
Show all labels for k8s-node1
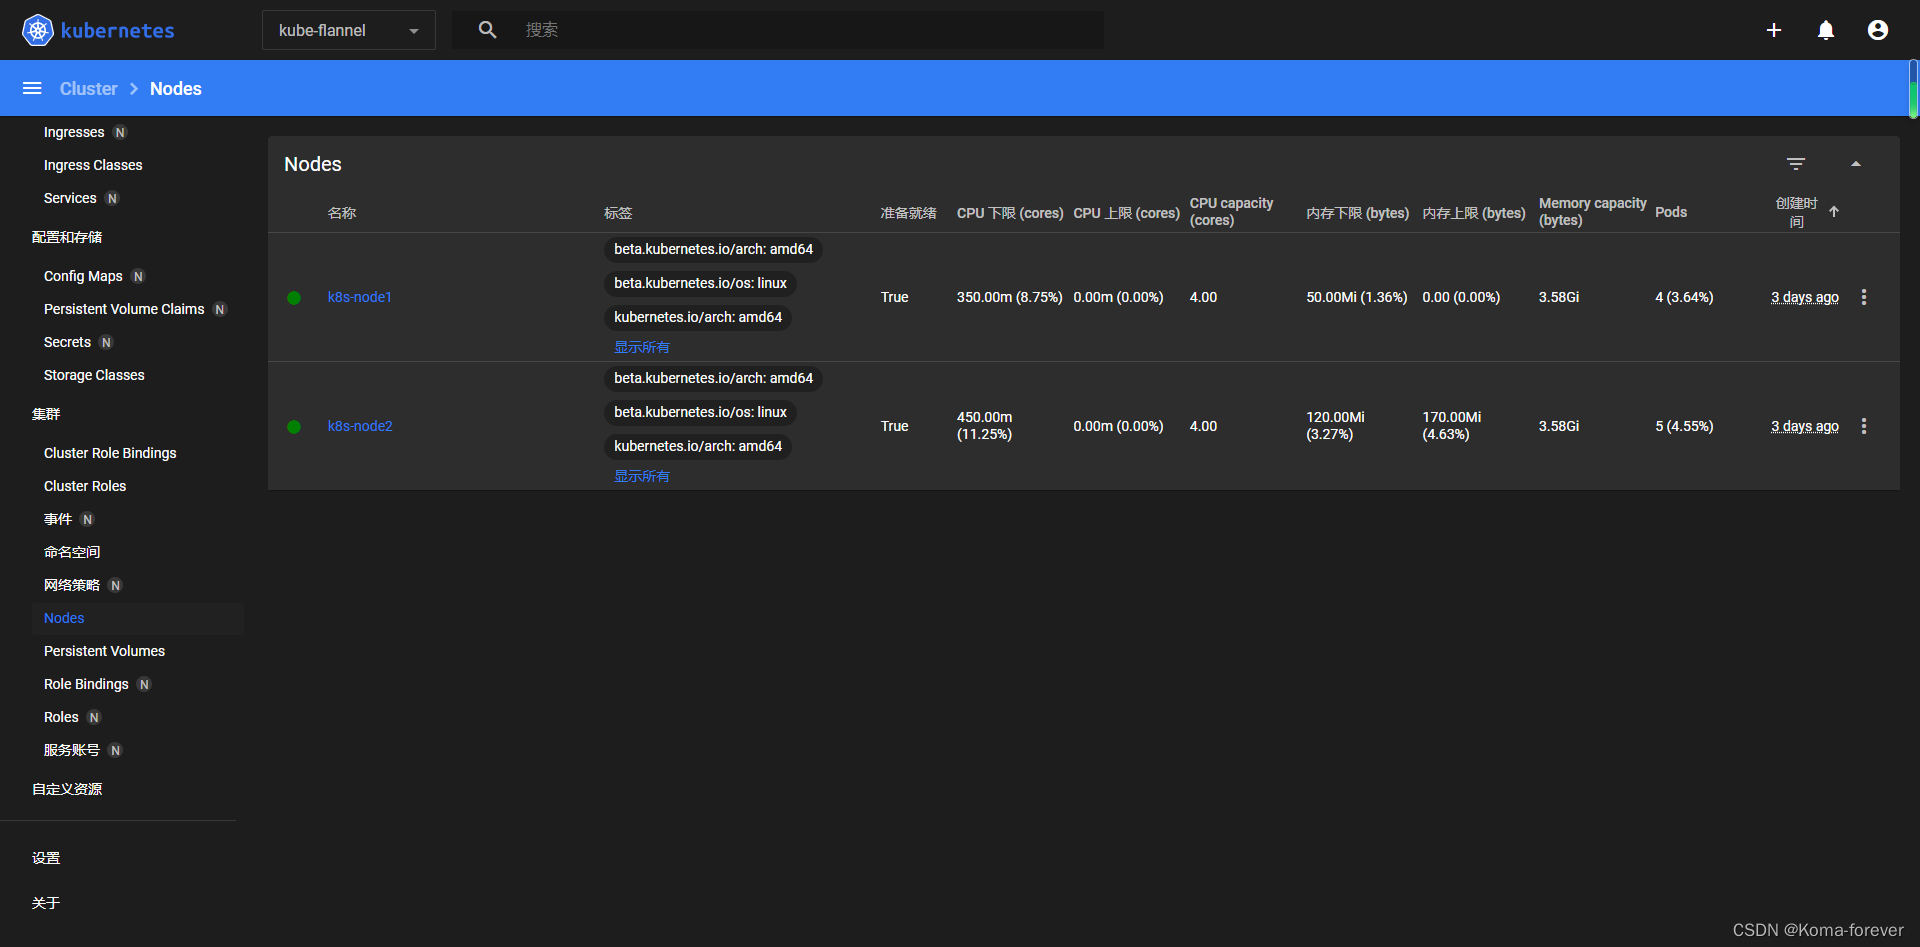[x=642, y=347]
